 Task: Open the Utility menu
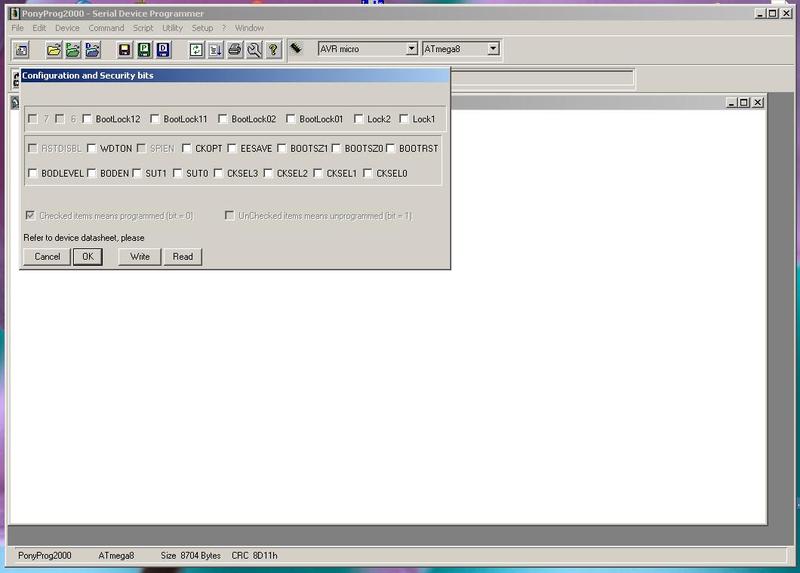[x=172, y=28]
